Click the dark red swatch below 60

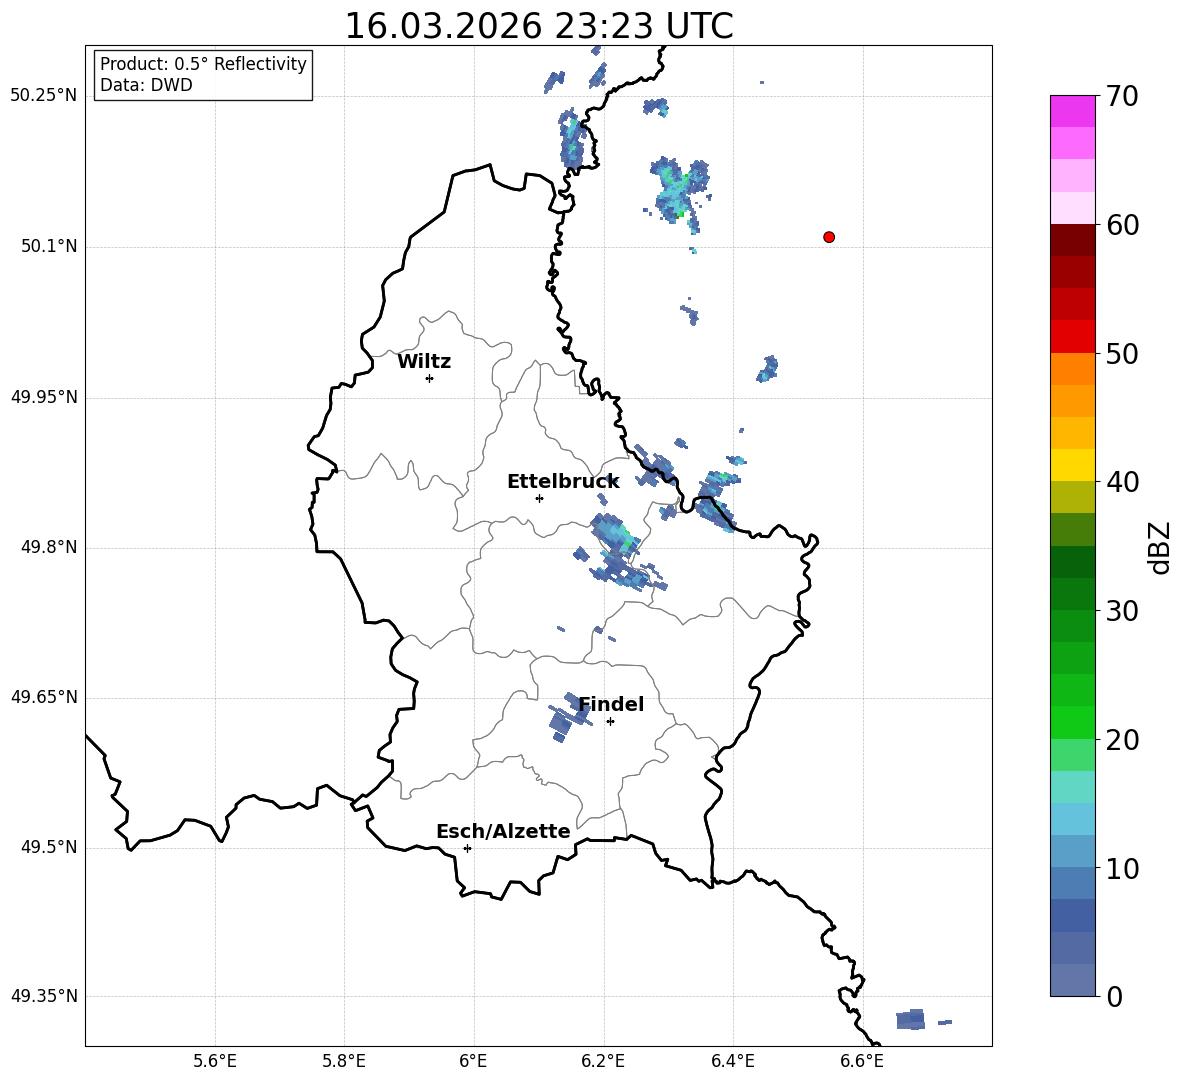tap(1073, 240)
